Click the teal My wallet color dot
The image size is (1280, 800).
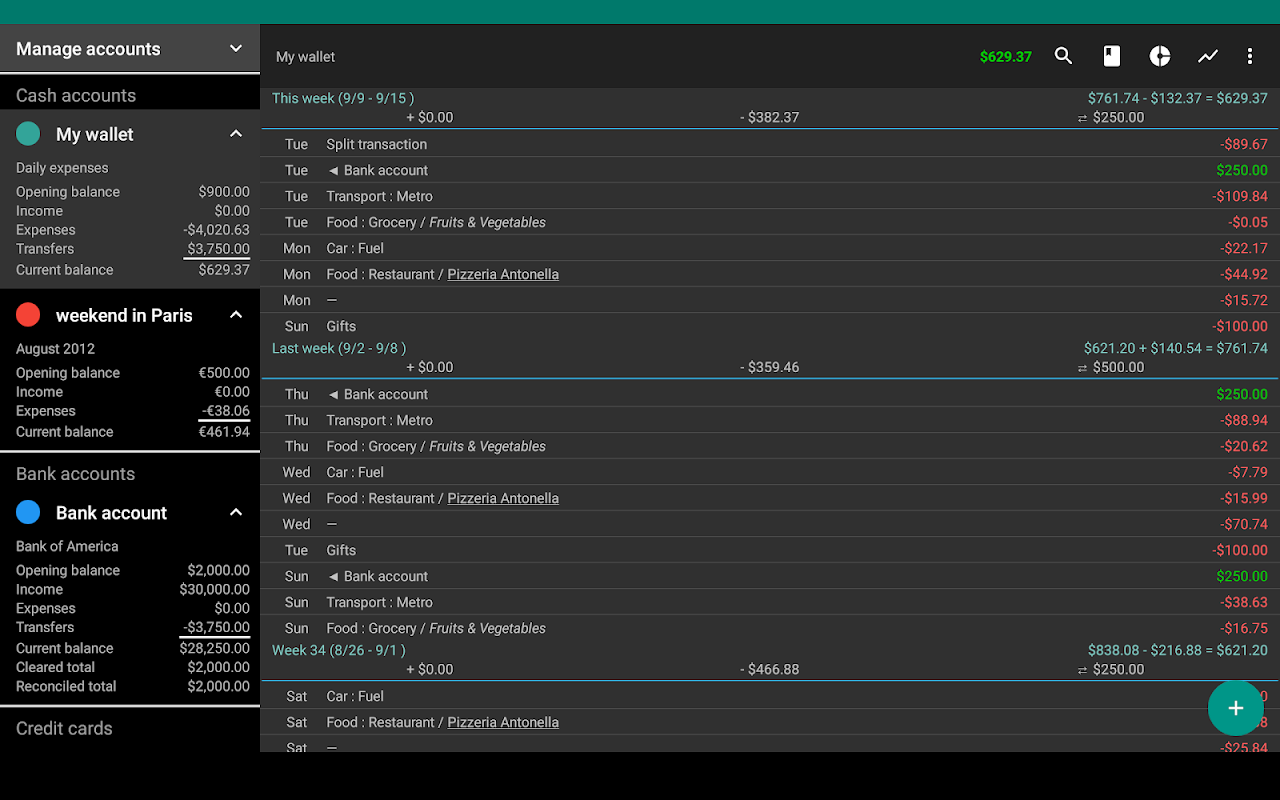28,134
